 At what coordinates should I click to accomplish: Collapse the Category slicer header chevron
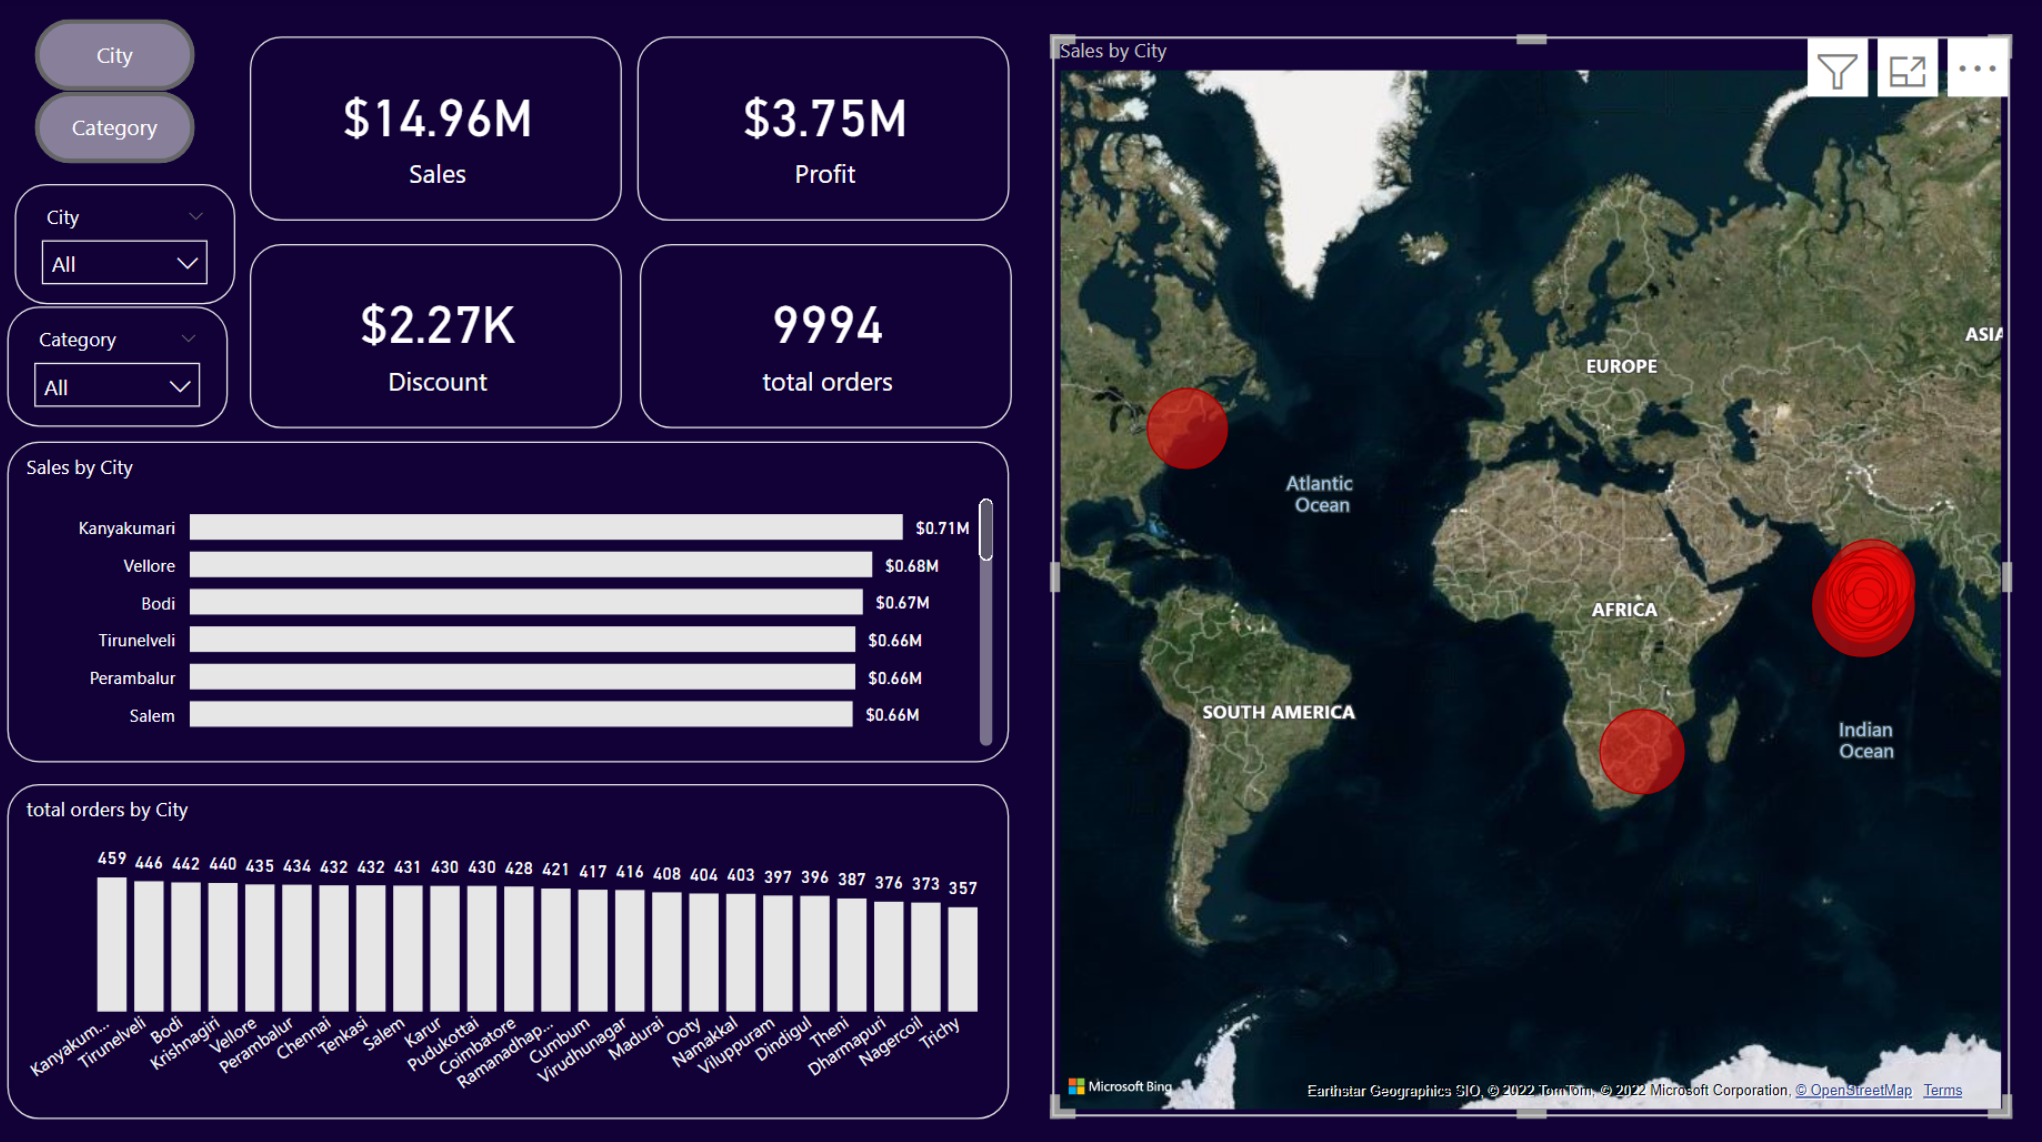click(188, 339)
